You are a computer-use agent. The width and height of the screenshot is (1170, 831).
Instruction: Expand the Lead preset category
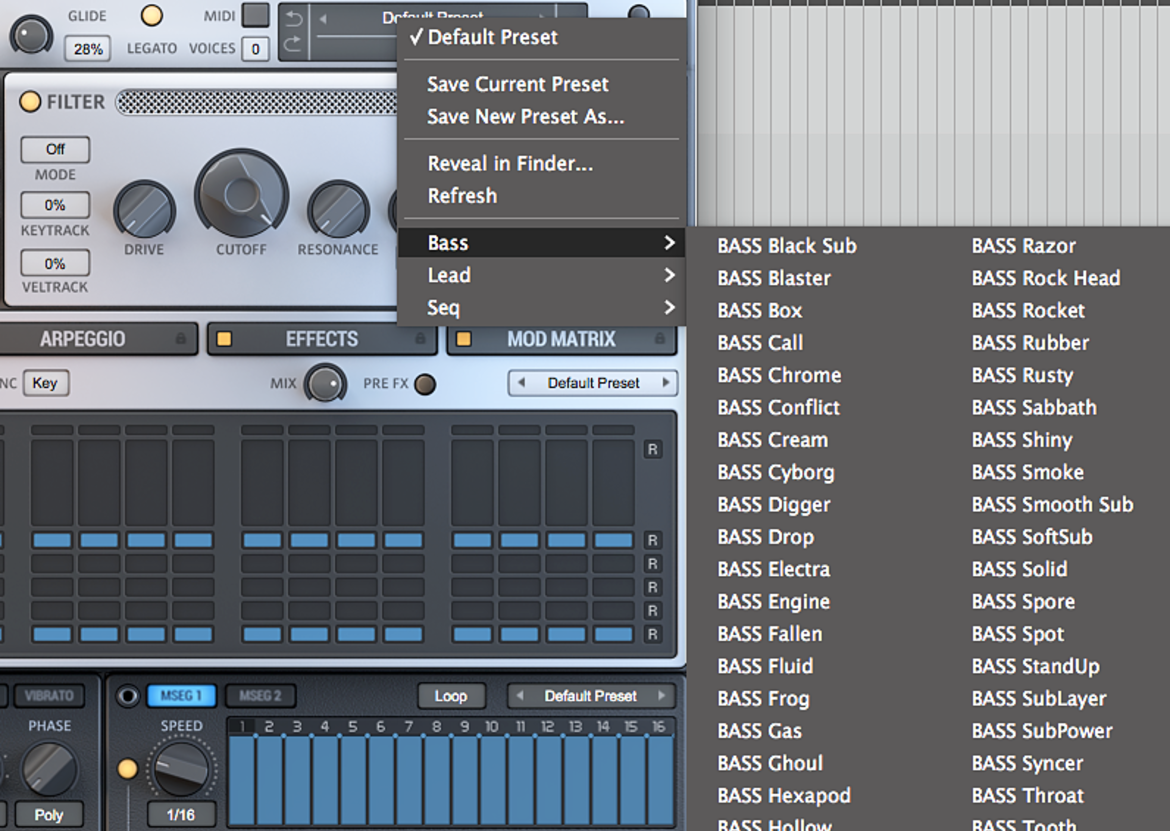click(x=542, y=275)
